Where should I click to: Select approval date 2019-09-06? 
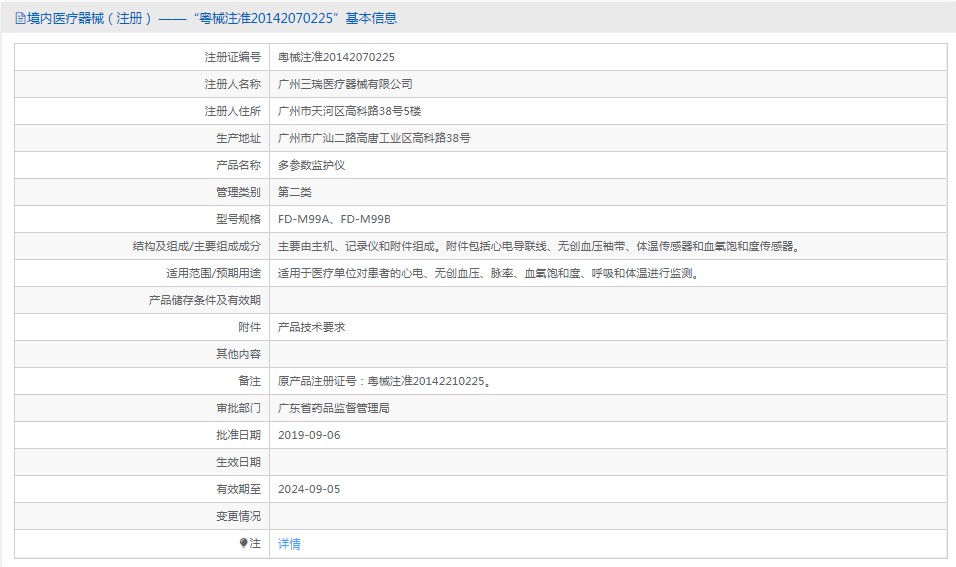click(x=309, y=435)
